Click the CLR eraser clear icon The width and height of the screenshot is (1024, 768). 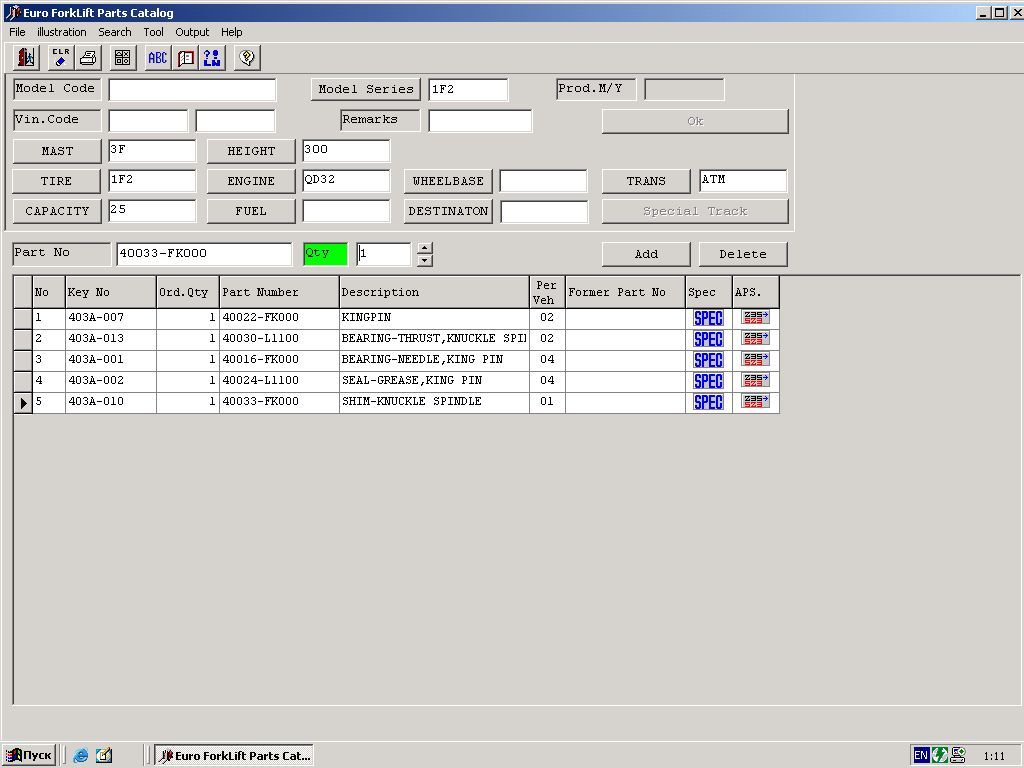pos(61,58)
